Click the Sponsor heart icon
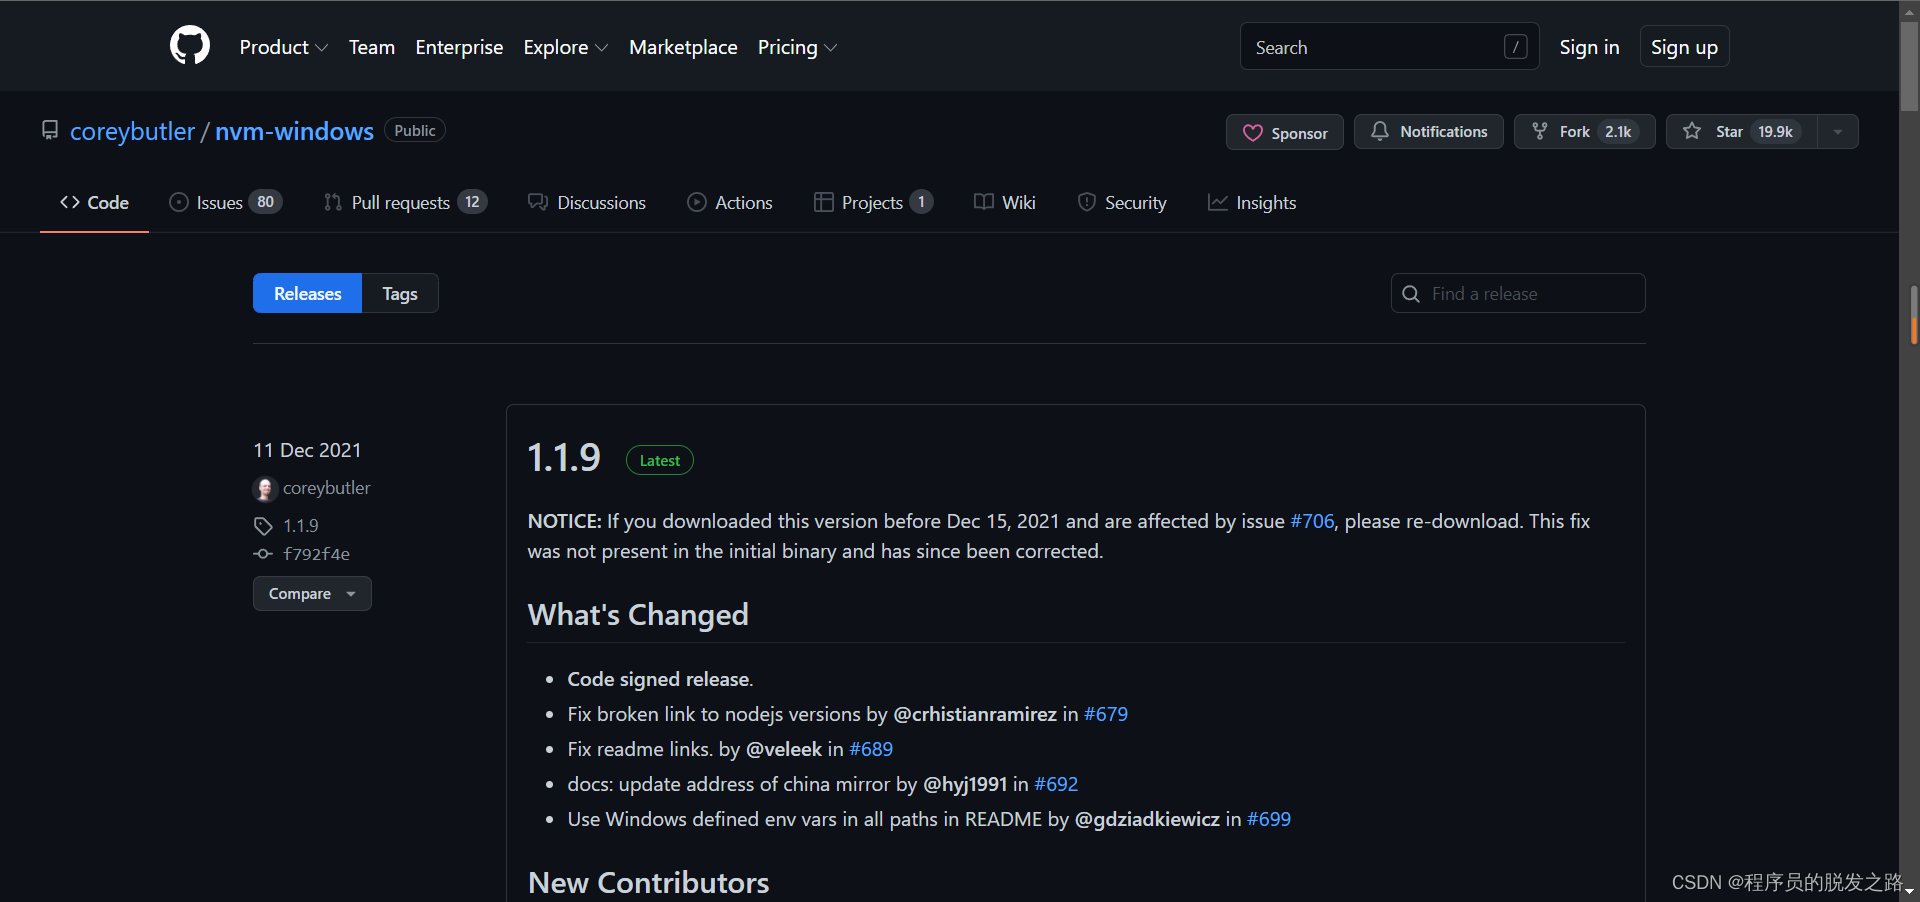This screenshot has height=902, width=1920. coord(1252,133)
